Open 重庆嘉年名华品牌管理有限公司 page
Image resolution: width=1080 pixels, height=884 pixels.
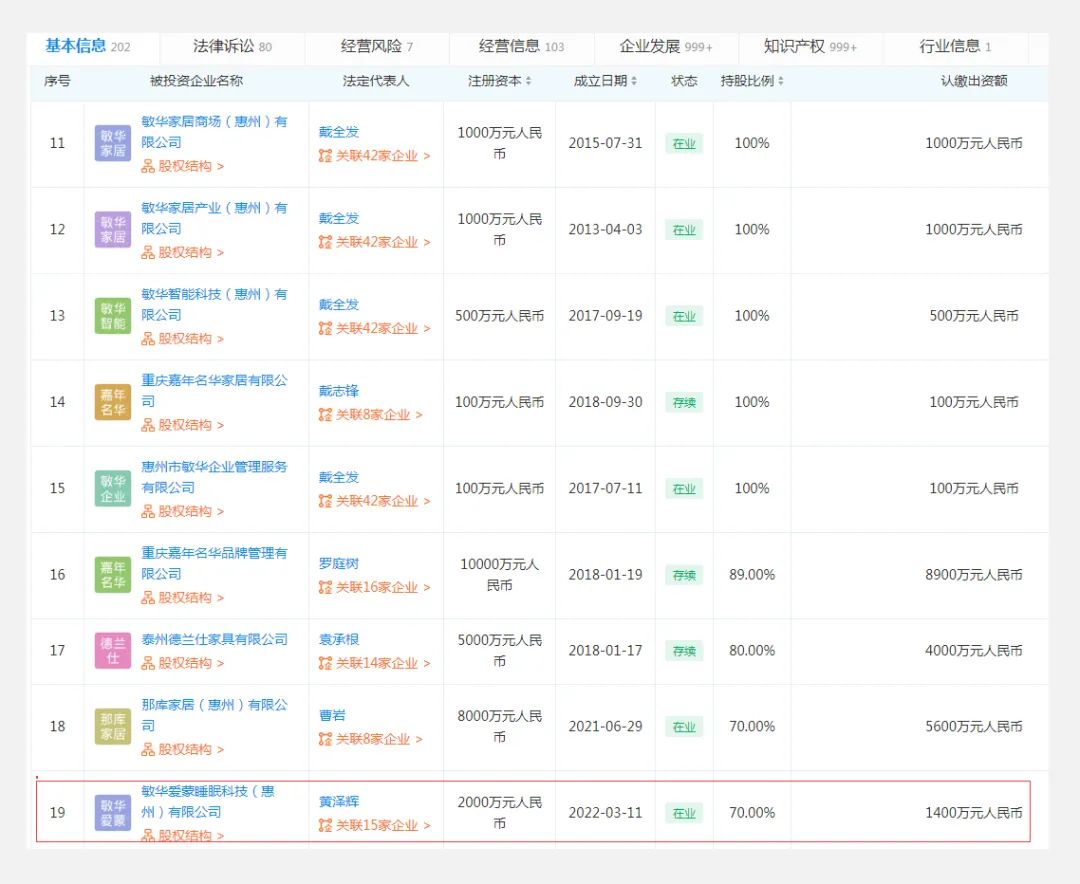click(214, 562)
